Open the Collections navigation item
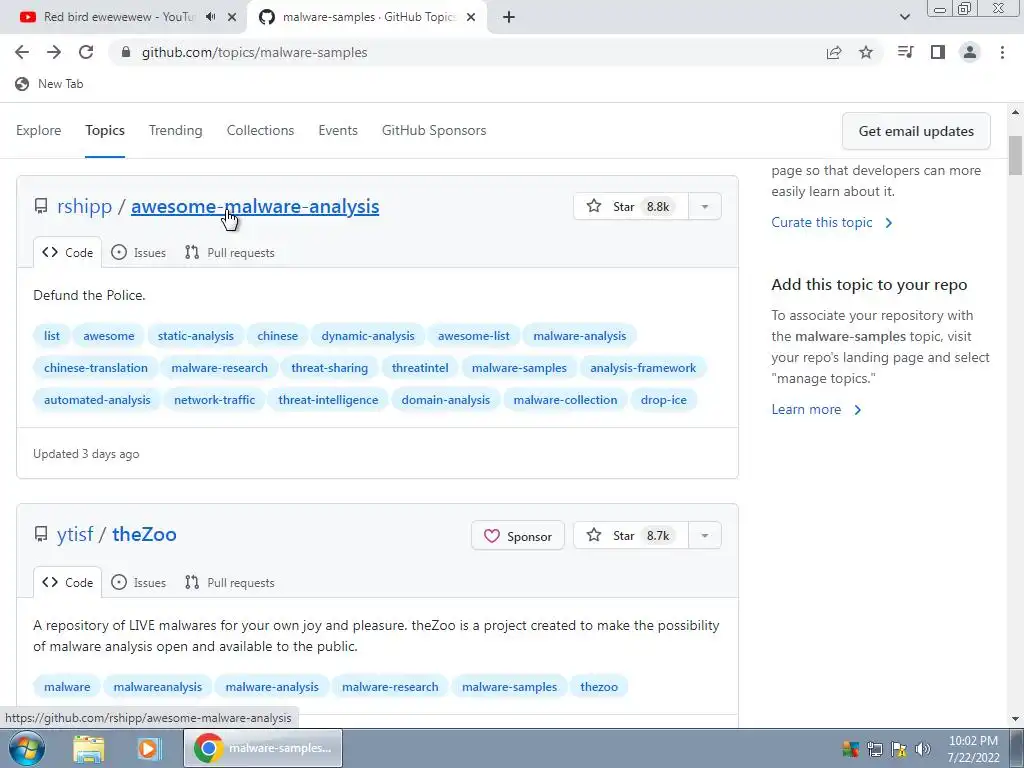Image resolution: width=1024 pixels, height=768 pixels. point(261,130)
